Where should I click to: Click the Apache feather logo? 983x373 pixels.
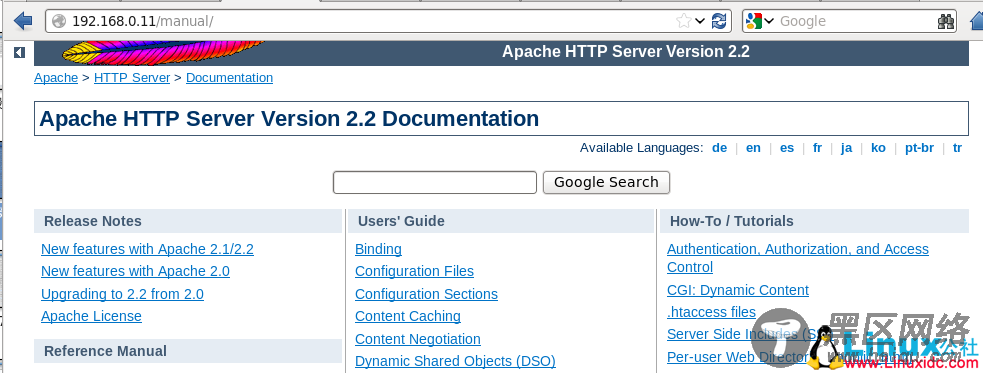coord(163,53)
